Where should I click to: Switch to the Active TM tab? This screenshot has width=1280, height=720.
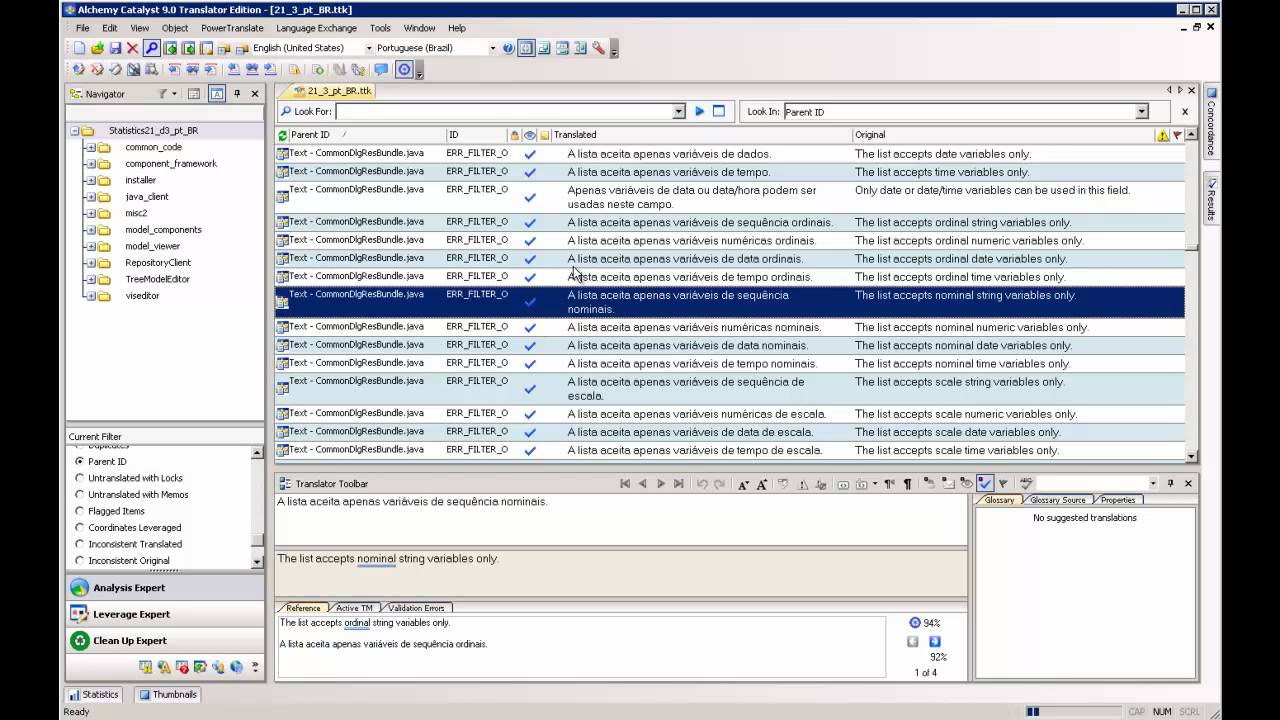pyautogui.click(x=354, y=608)
